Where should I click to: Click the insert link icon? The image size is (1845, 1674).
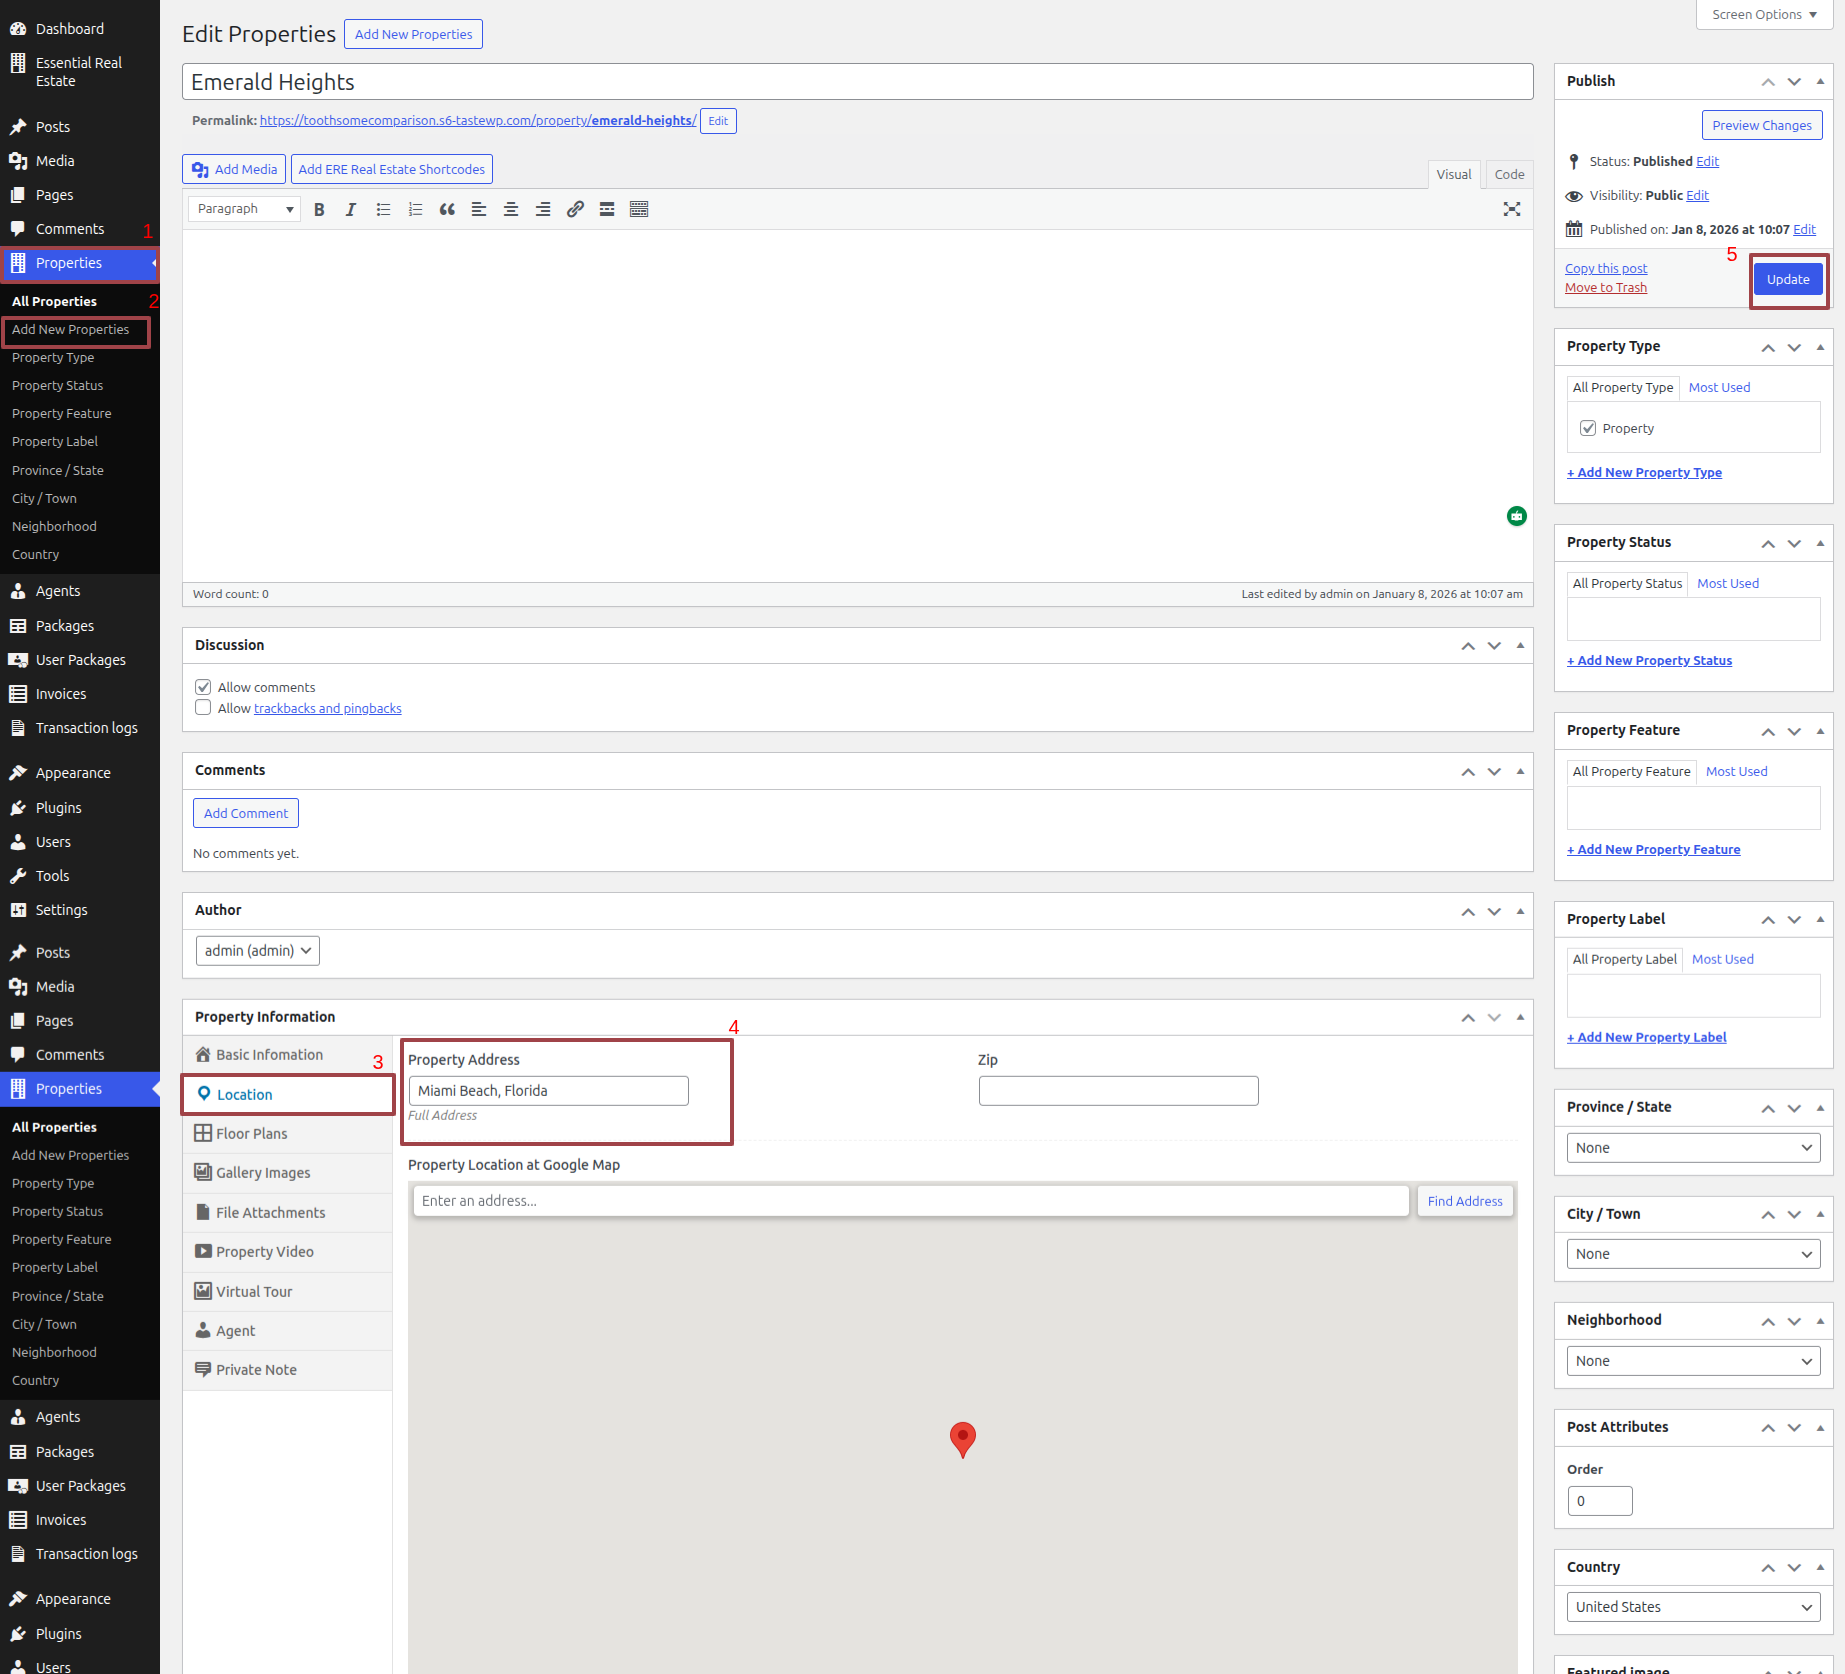click(575, 209)
